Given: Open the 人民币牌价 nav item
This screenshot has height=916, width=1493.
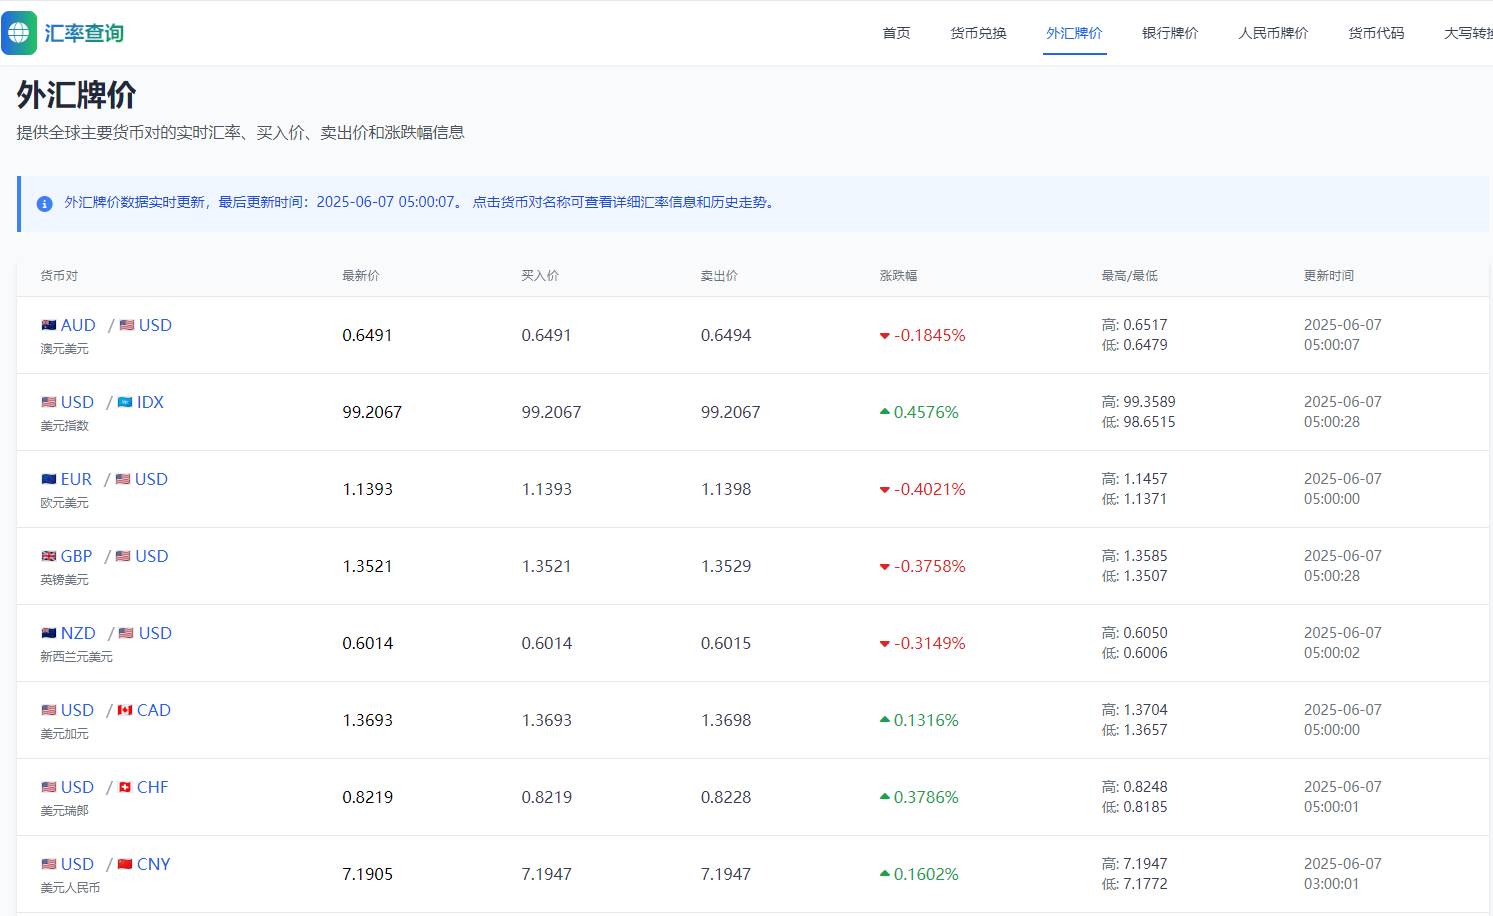Looking at the screenshot, I should click(x=1273, y=33).
